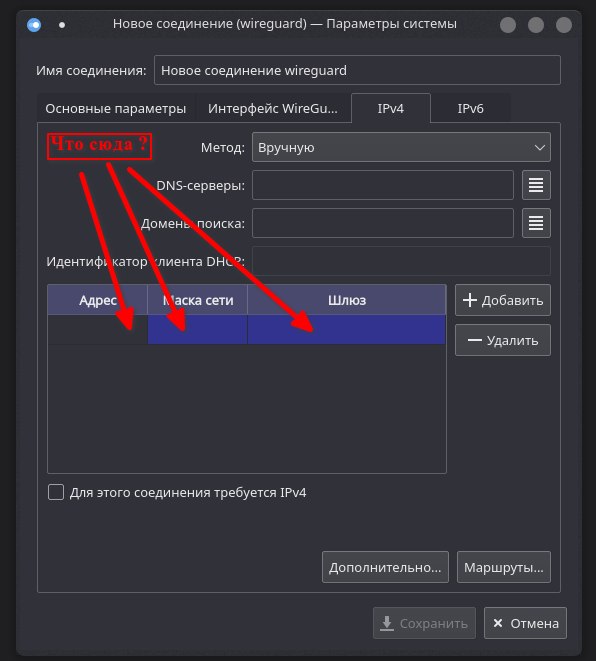Image resolution: width=596 pixels, height=661 pixels.
Task: Click the Адрес column header
Action: click(97, 300)
